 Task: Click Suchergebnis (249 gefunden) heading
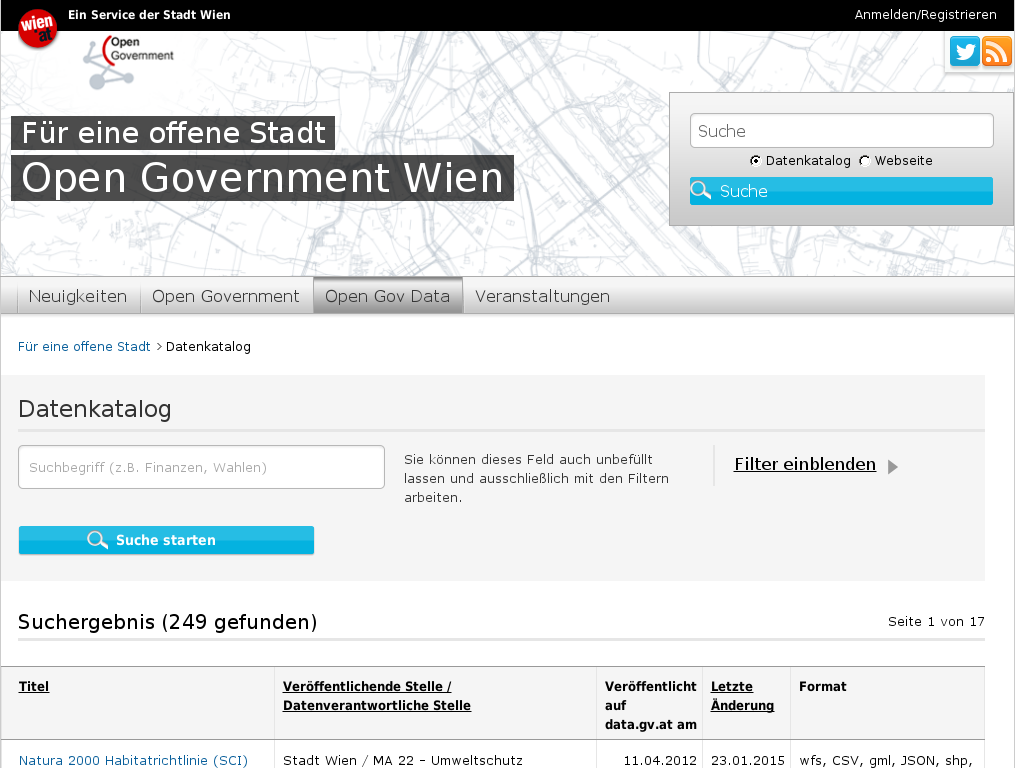[x=167, y=622]
